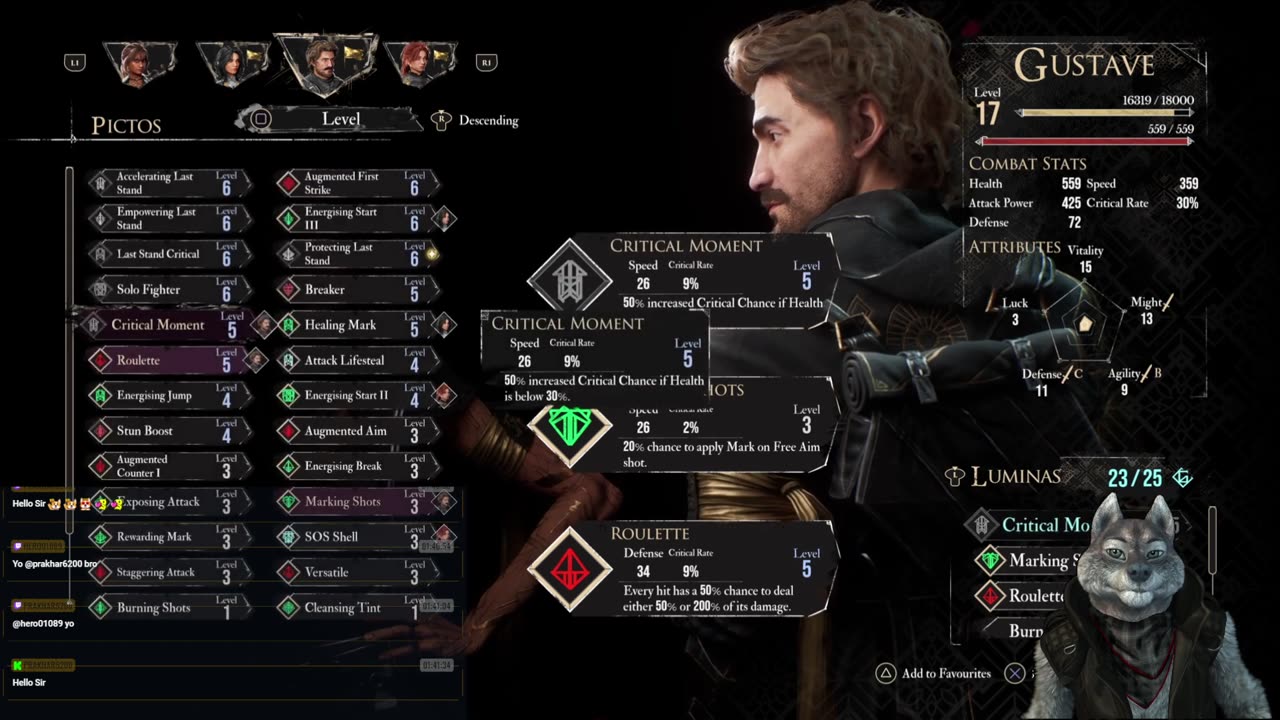The image size is (1280, 720).
Task: Pick the Cleansing Tint picto
Action: tap(353, 608)
